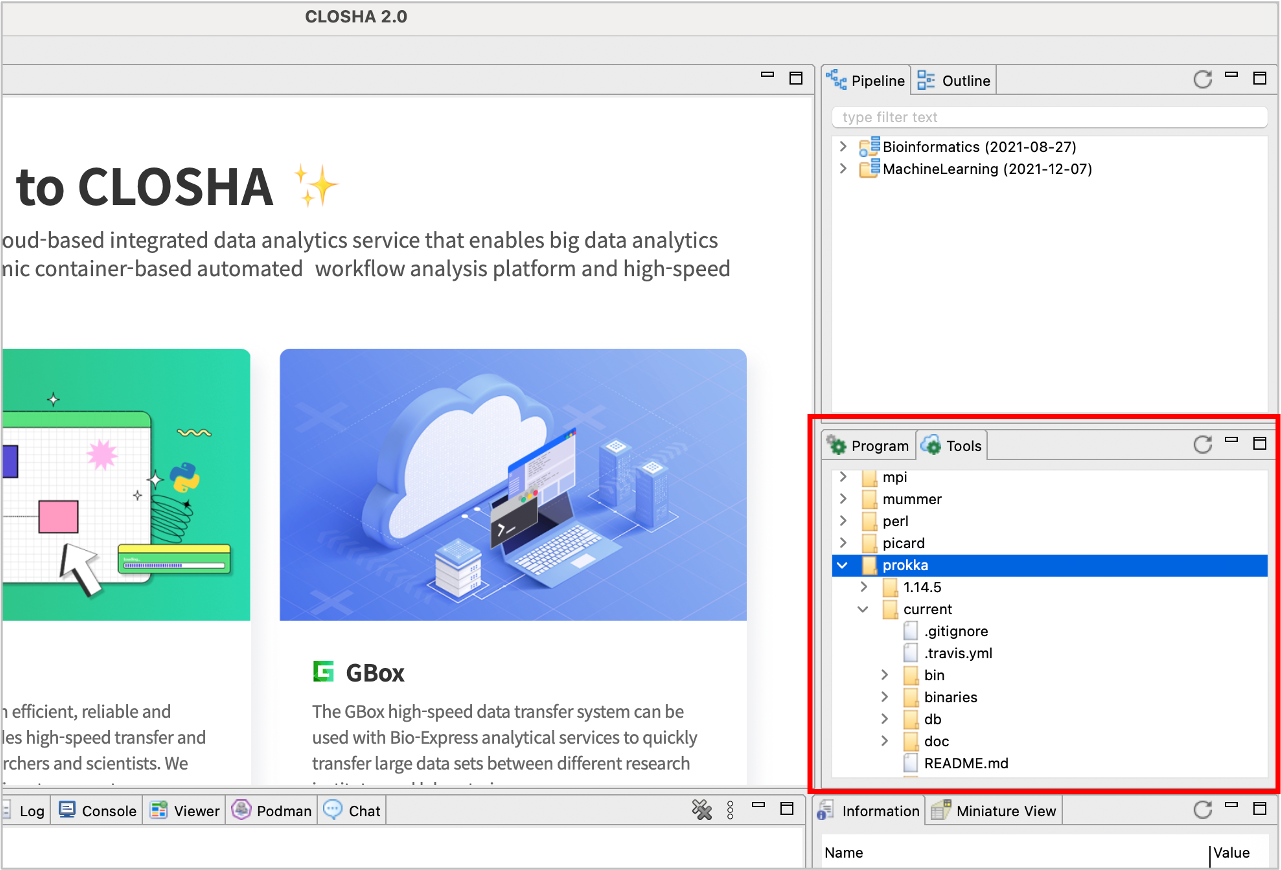The width and height of the screenshot is (1281, 870).
Task: Open the Chat tab
Action: click(352, 811)
